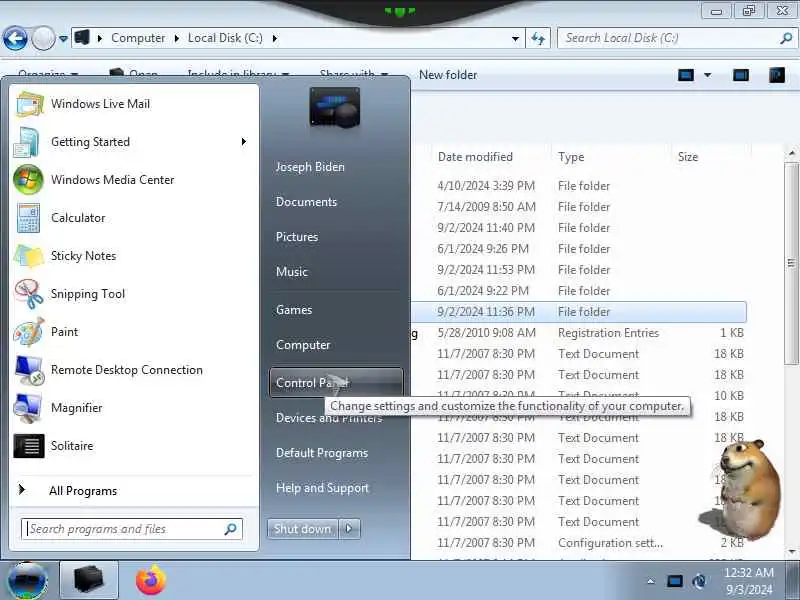Open the Solitaire icon
Image resolution: width=800 pixels, height=600 pixels.
pyautogui.click(x=29, y=446)
